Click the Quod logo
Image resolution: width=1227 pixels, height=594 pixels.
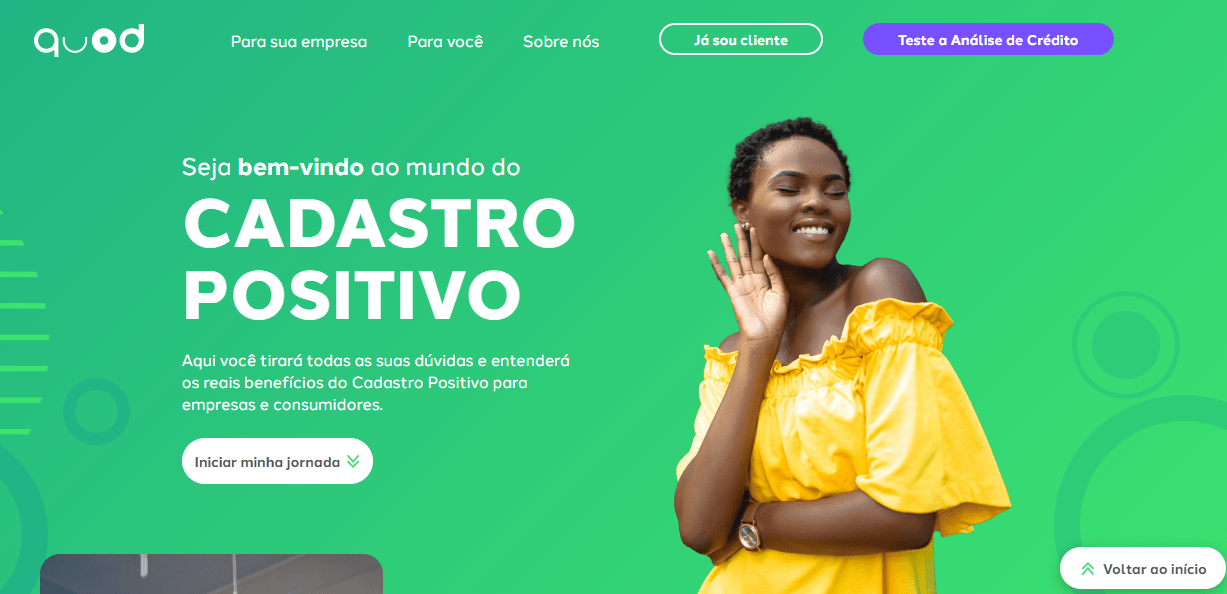tap(89, 40)
